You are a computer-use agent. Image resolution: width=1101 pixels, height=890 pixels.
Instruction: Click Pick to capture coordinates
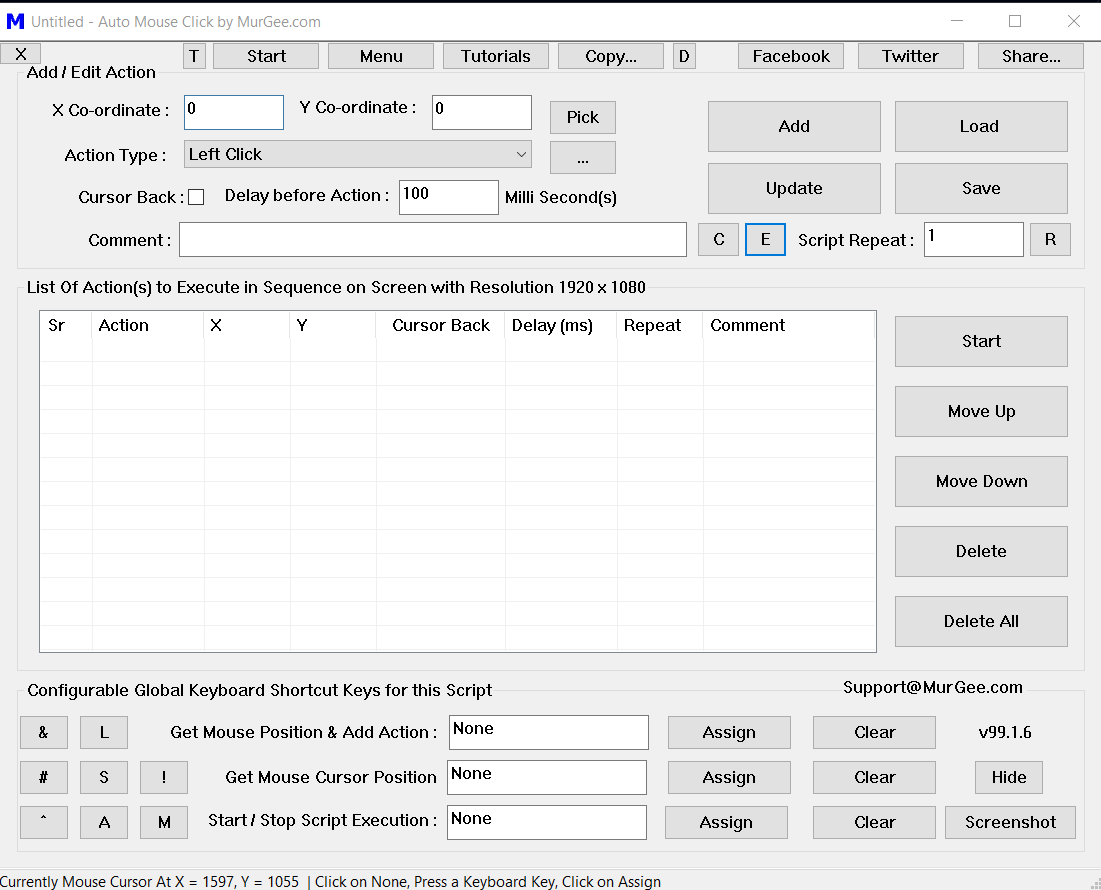(582, 117)
